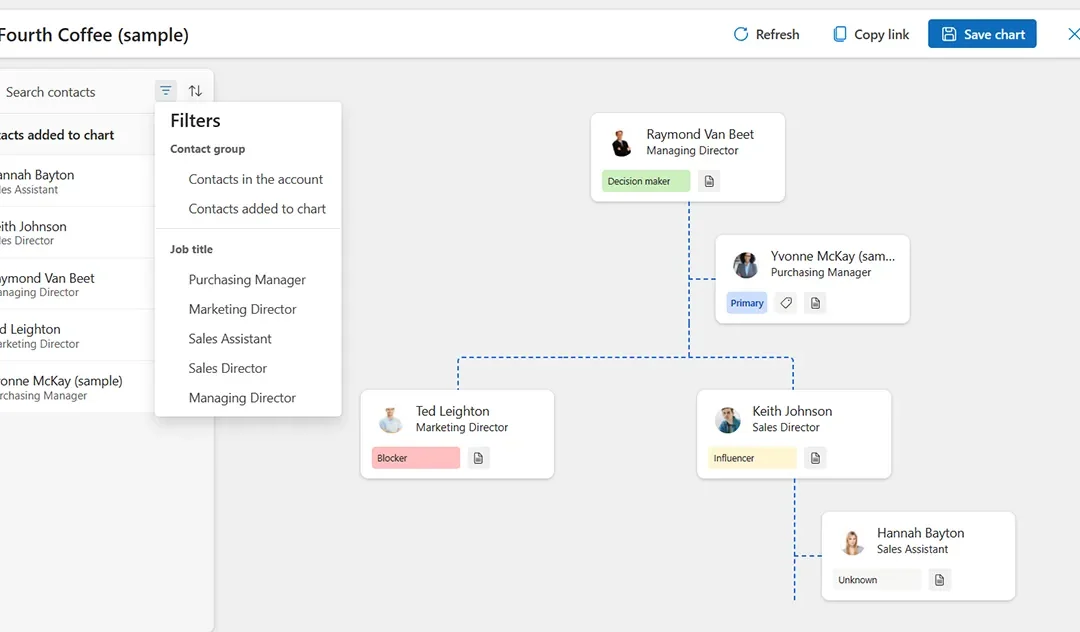Open the Primary label on Yvonne's card
The height and width of the screenshot is (632, 1080).
pyautogui.click(x=747, y=303)
